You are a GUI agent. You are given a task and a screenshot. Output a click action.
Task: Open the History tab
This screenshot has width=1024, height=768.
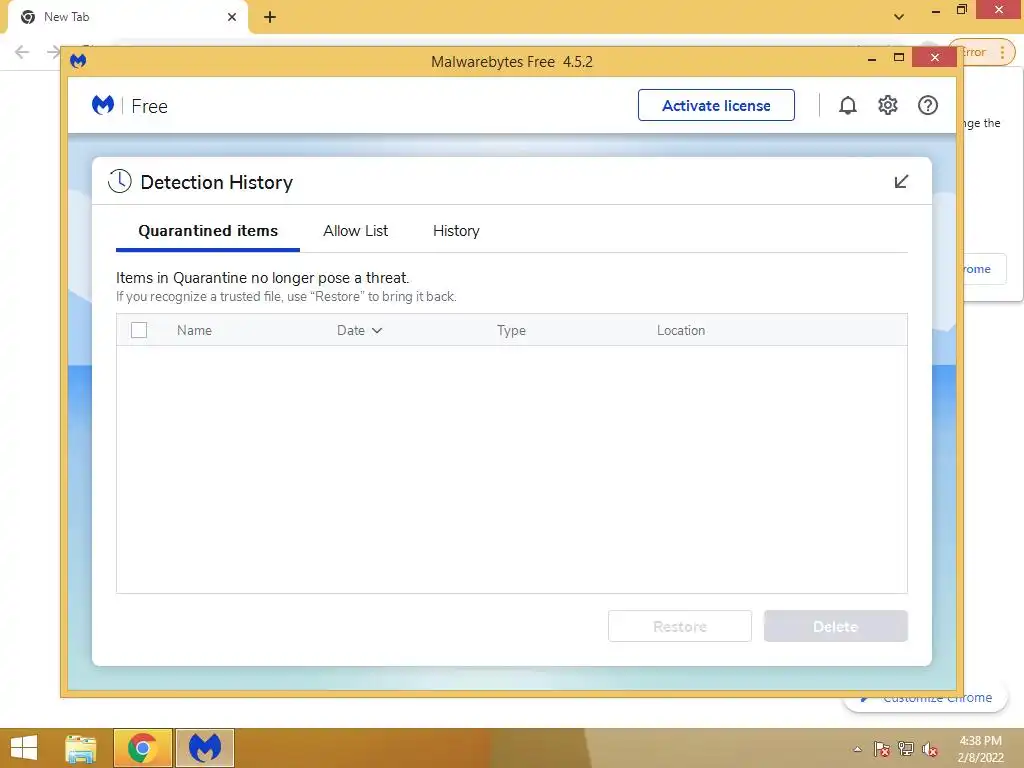(456, 231)
